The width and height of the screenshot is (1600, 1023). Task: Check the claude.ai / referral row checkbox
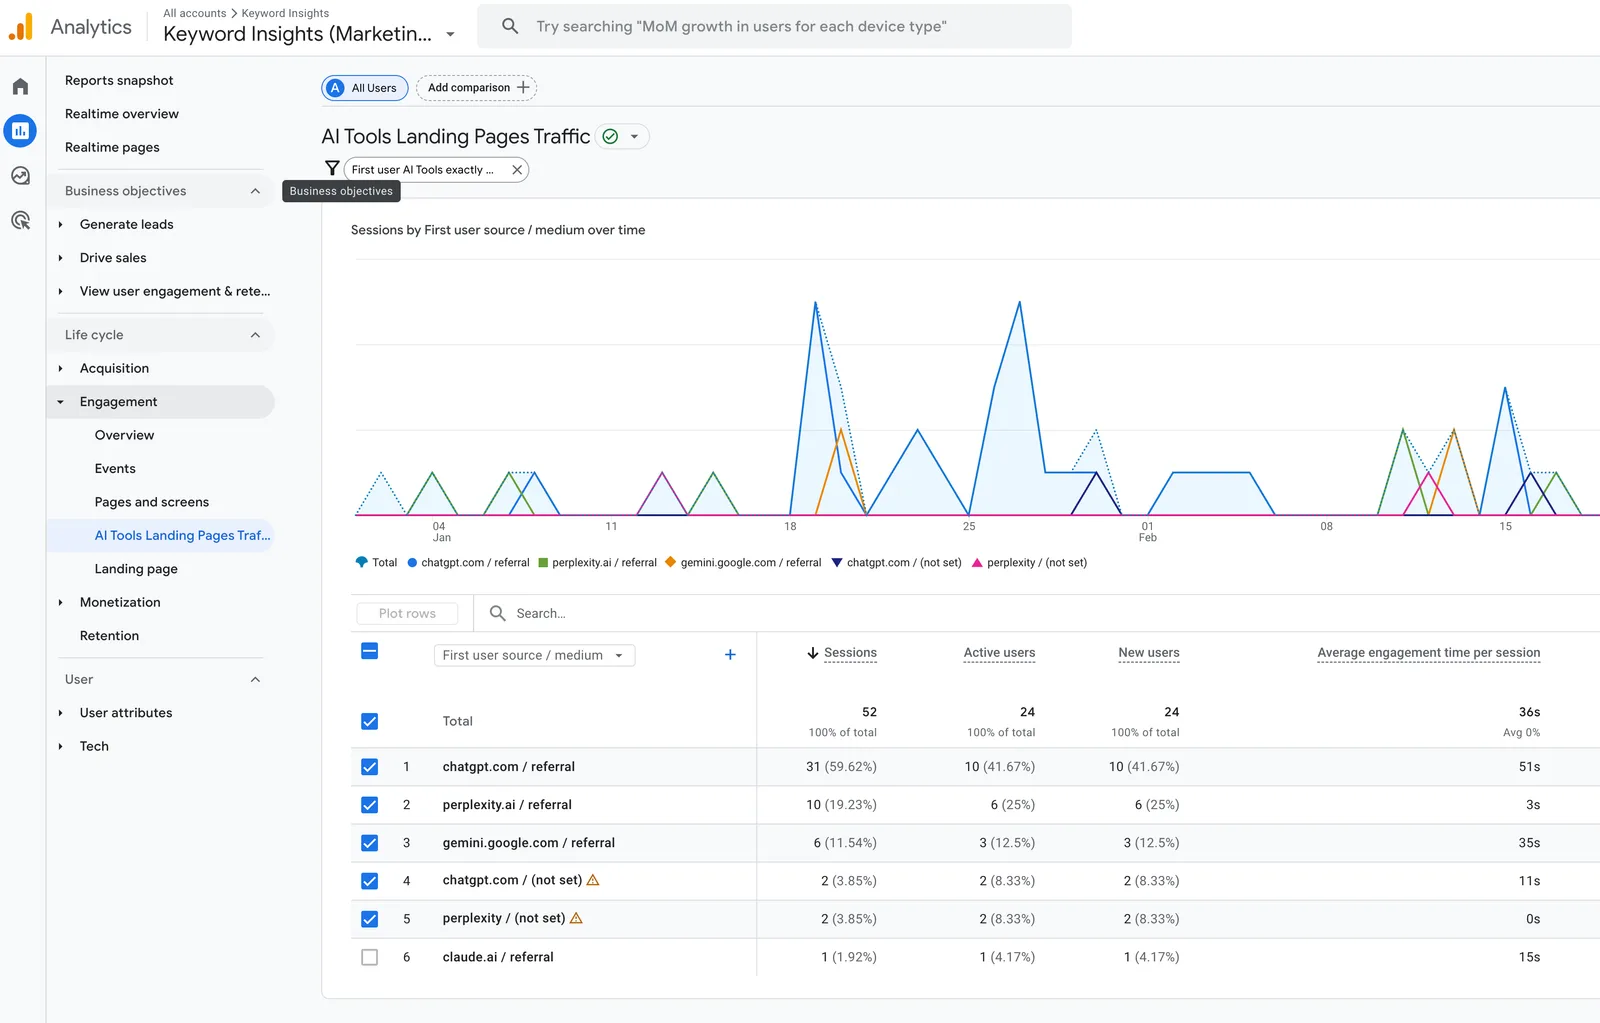370,957
